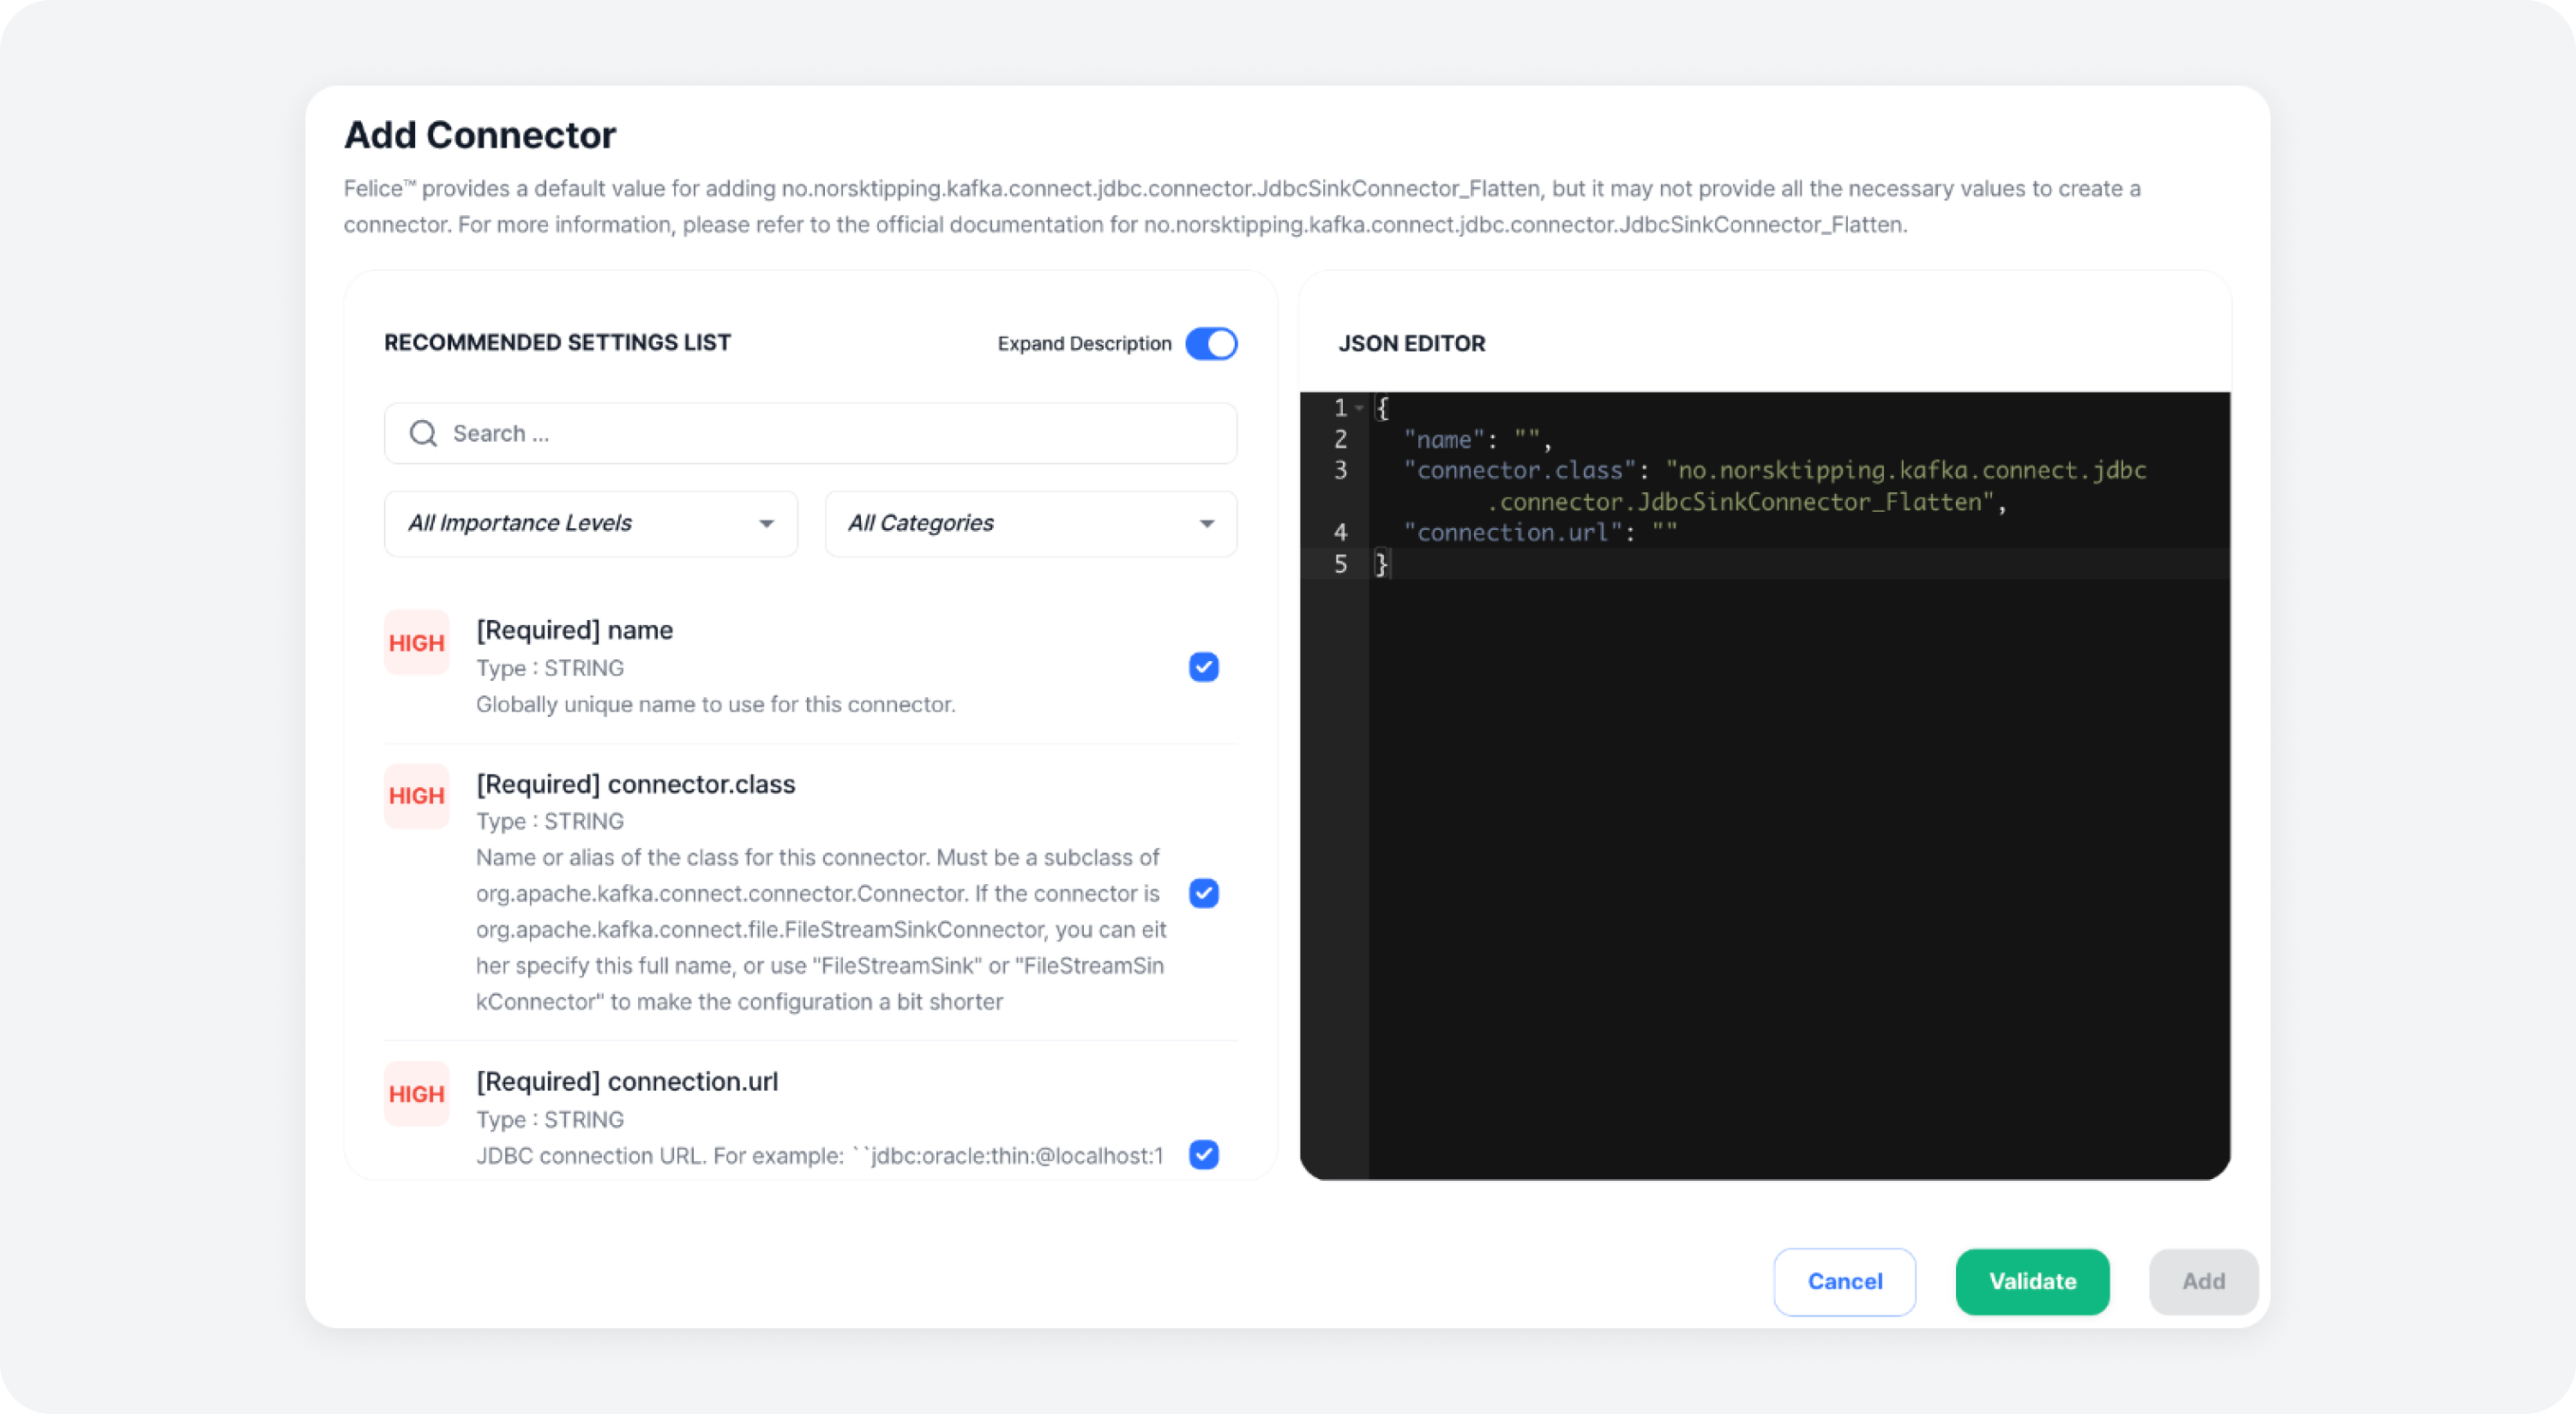Click the RECOMMENDED SETTINGS LIST heading

pos(557,342)
